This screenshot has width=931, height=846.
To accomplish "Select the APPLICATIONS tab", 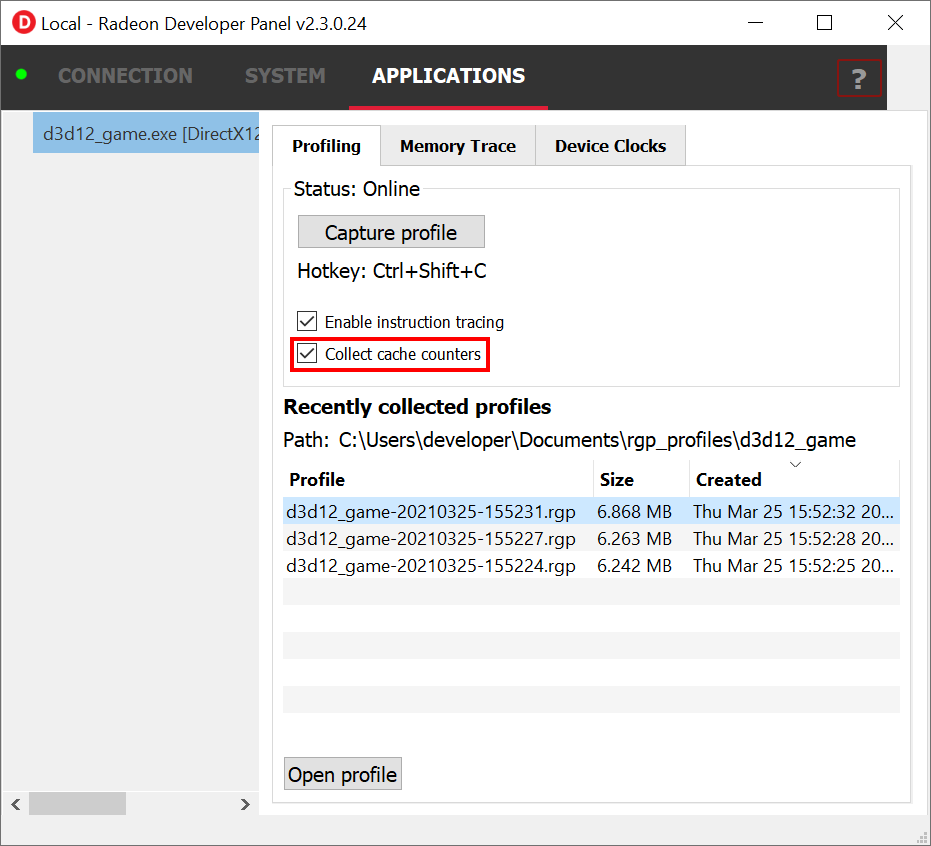I will (x=448, y=76).
